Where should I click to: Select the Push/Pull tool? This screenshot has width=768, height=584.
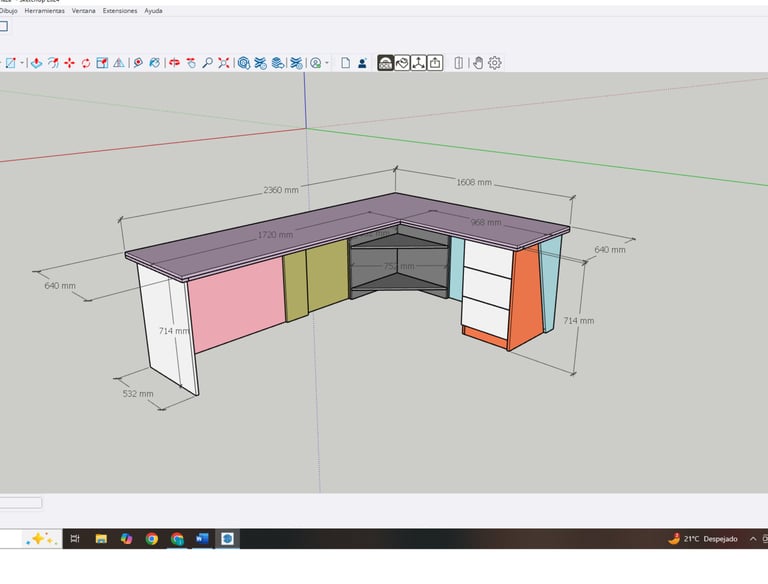click(x=36, y=63)
